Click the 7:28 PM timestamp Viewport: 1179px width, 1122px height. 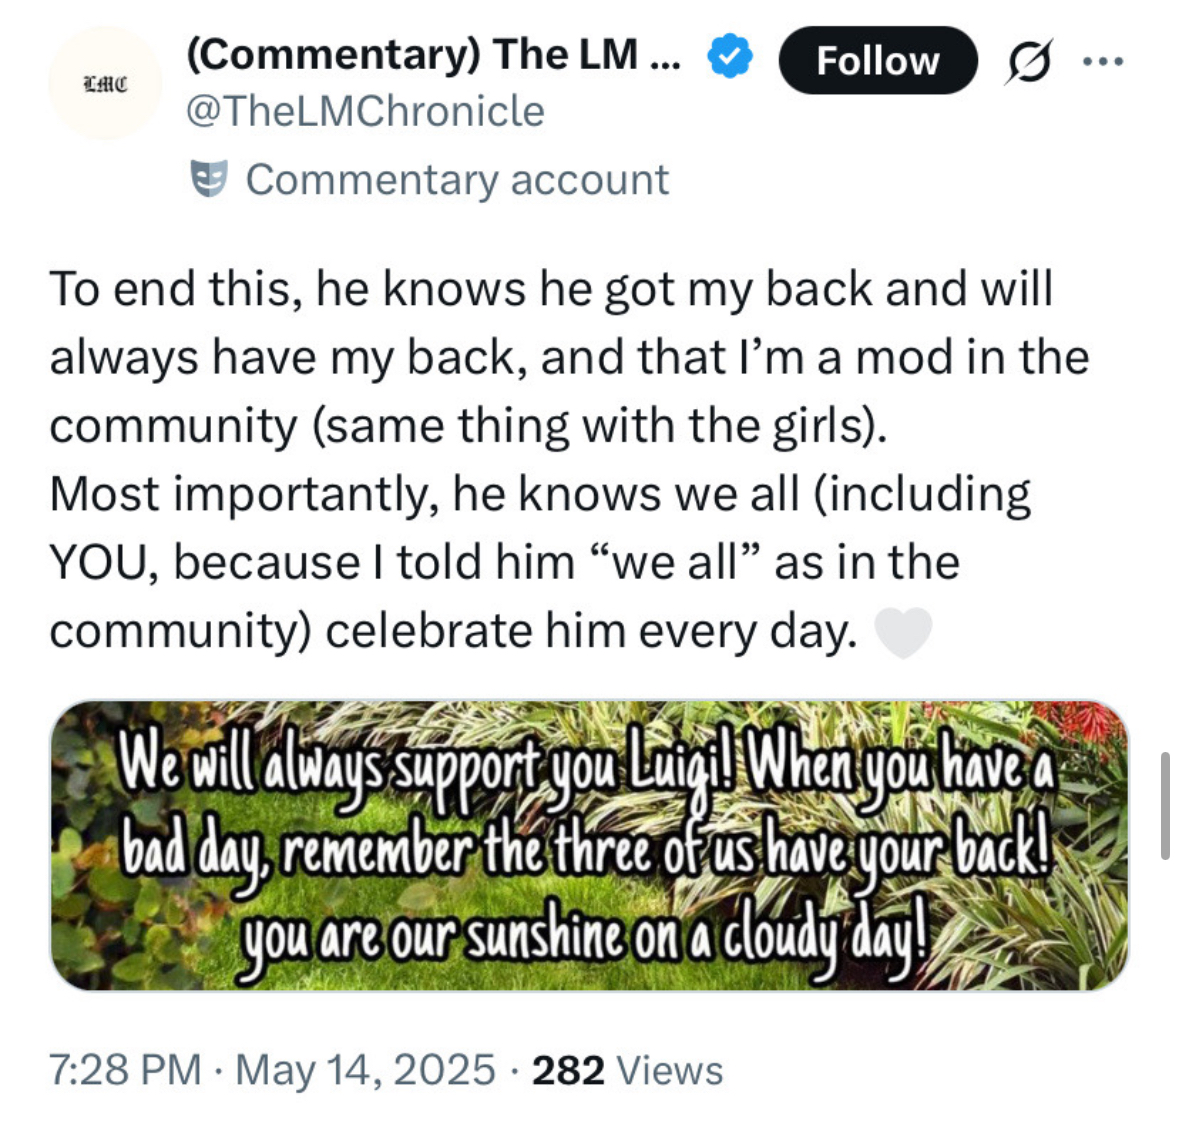(x=126, y=1070)
